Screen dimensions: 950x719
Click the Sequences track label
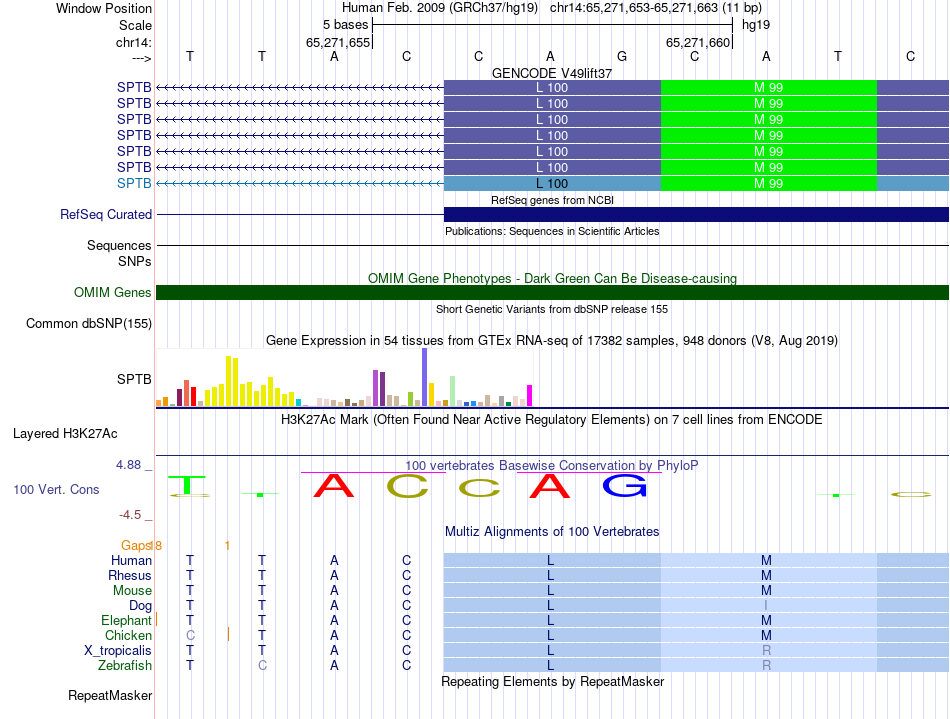pyautogui.click(x=119, y=245)
